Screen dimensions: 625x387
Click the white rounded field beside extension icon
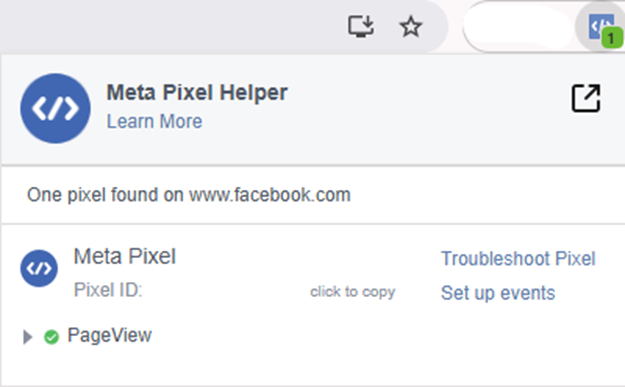518,27
